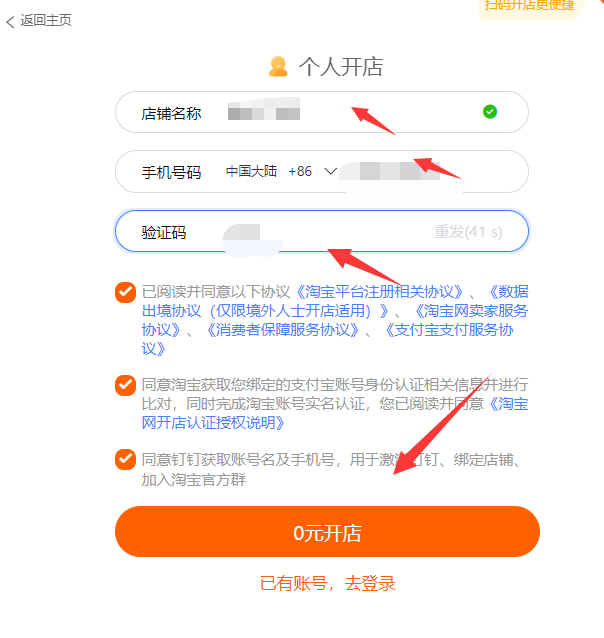
Task: Toggle the DingTalk account consent checkbox
Action: coord(125,459)
